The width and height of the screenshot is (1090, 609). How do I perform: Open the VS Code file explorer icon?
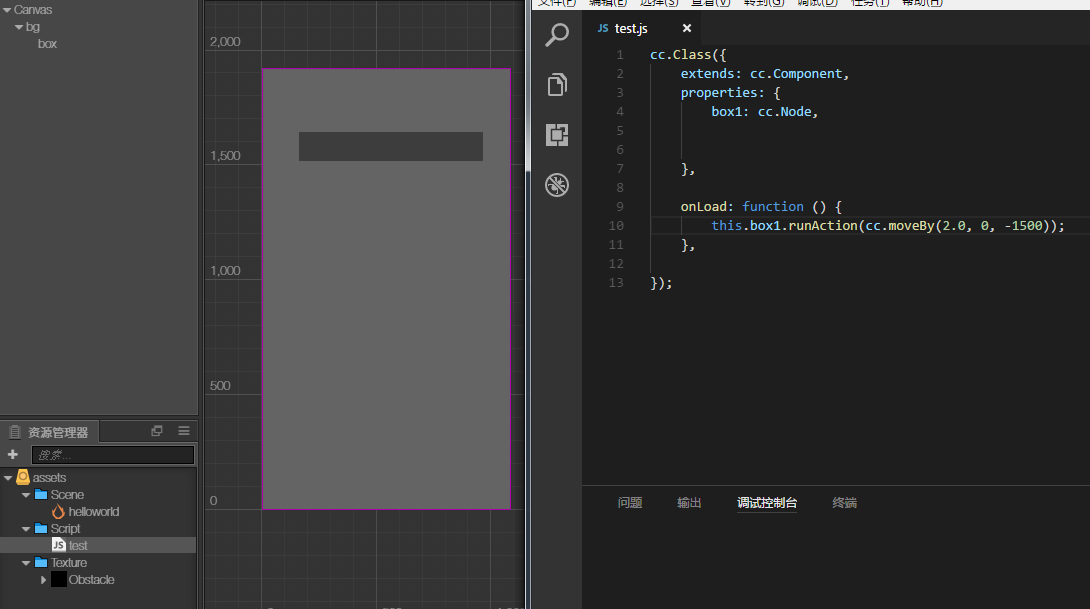(557, 84)
